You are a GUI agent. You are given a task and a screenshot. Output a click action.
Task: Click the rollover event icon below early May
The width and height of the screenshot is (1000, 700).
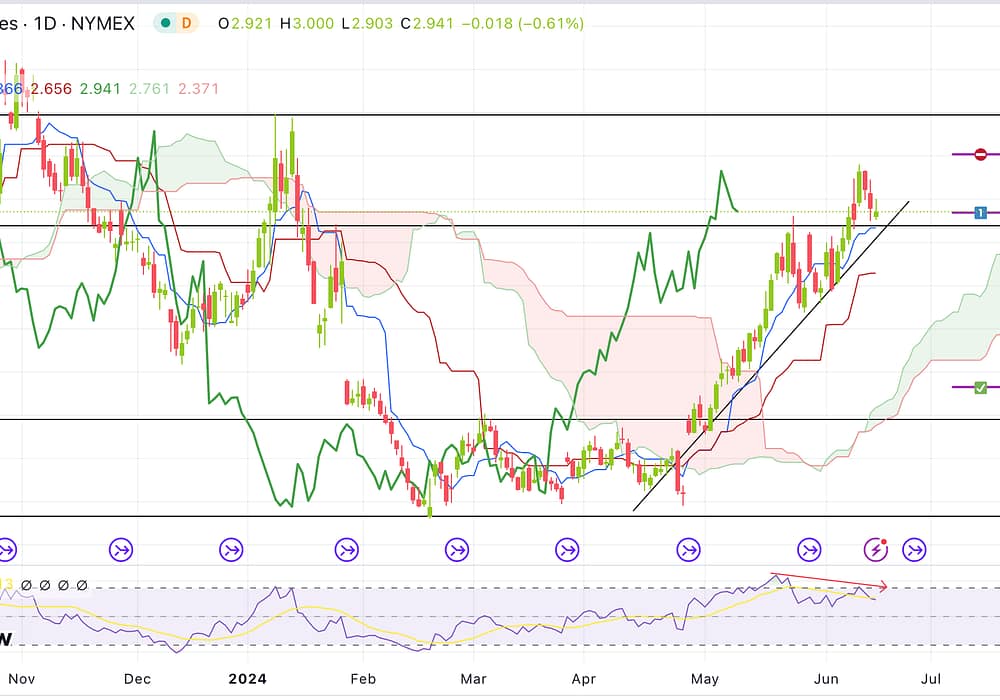coord(689,549)
